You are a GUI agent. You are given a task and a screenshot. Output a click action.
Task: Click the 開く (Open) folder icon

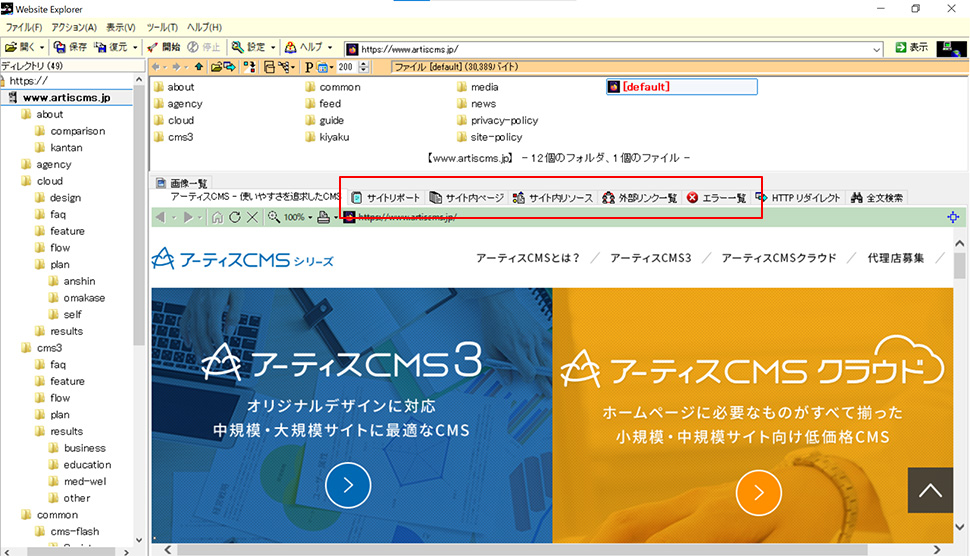(11, 47)
